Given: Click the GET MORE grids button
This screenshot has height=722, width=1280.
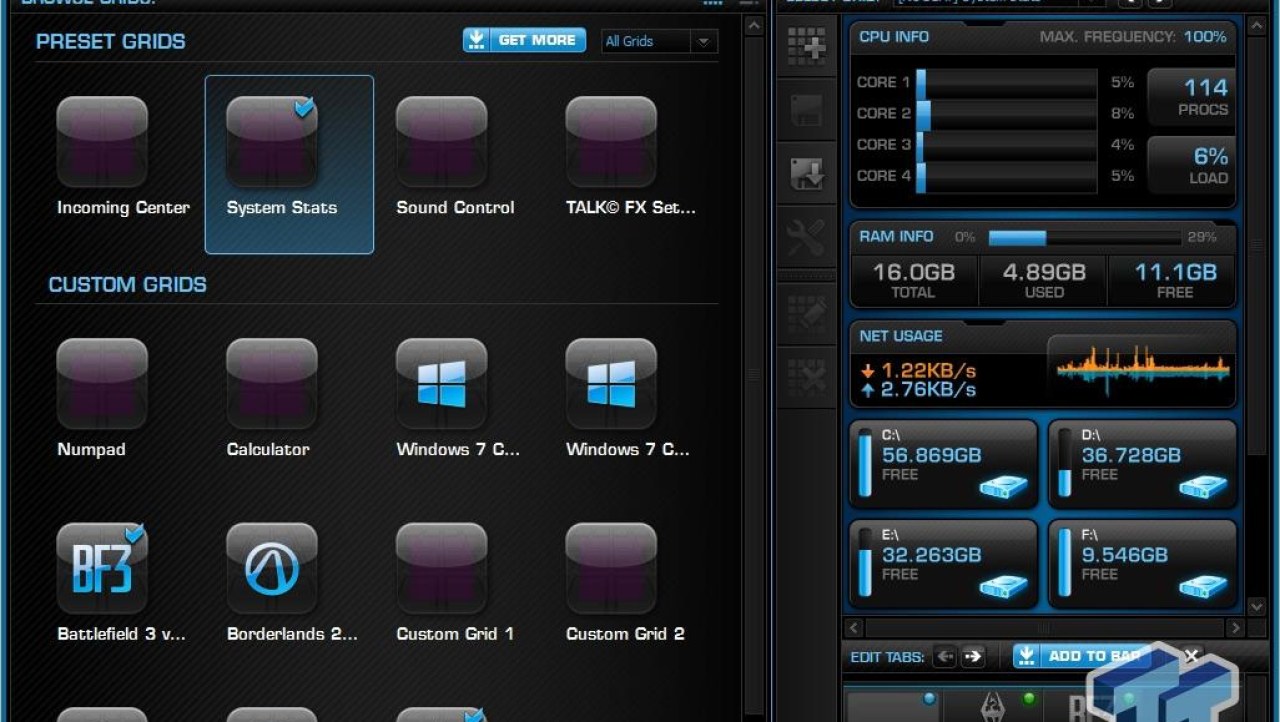Looking at the screenshot, I should [524, 40].
